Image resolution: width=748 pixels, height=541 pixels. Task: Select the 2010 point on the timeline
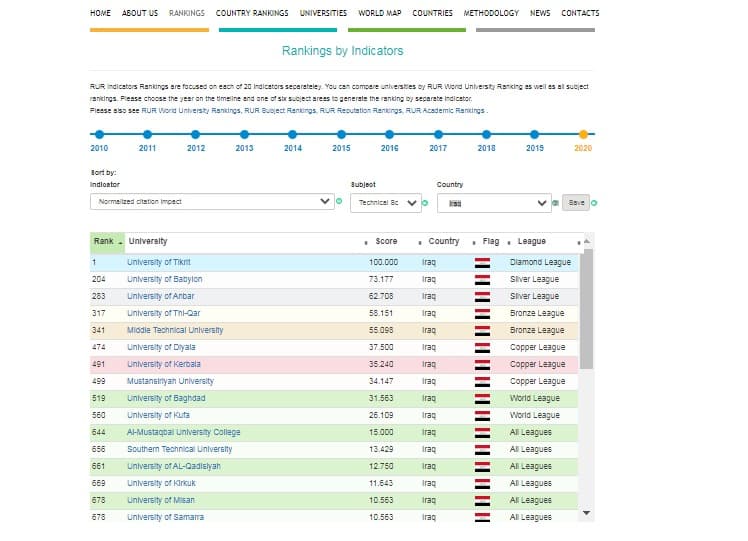click(x=99, y=134)
